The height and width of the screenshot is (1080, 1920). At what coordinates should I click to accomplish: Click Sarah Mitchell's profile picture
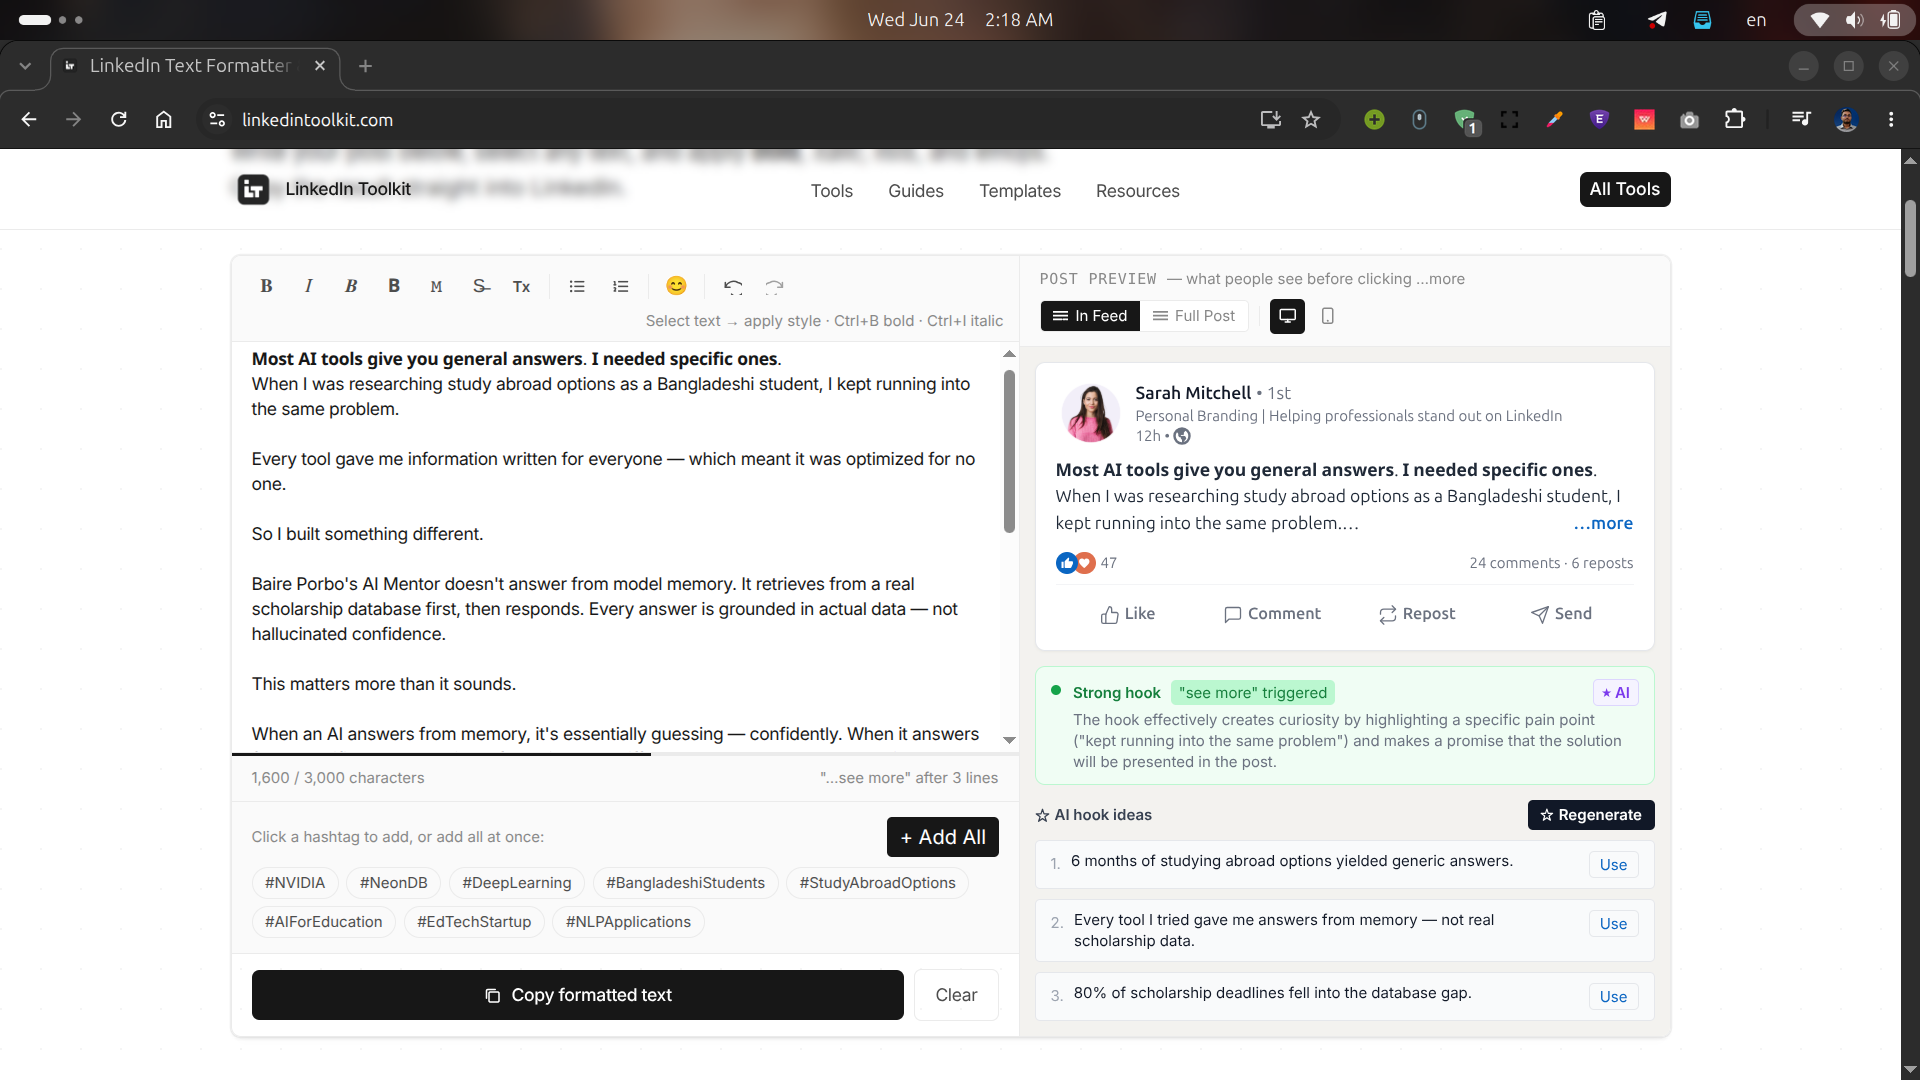(1090, 413)
